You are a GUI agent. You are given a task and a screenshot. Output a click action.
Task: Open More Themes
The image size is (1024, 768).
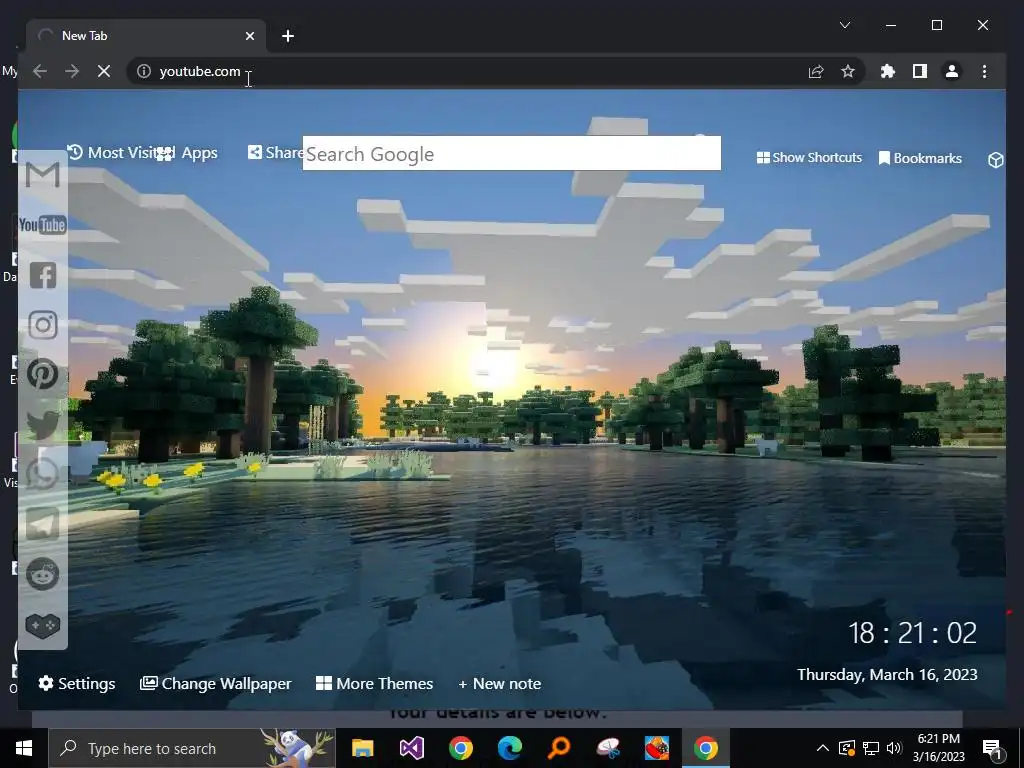tap(374, 683)
